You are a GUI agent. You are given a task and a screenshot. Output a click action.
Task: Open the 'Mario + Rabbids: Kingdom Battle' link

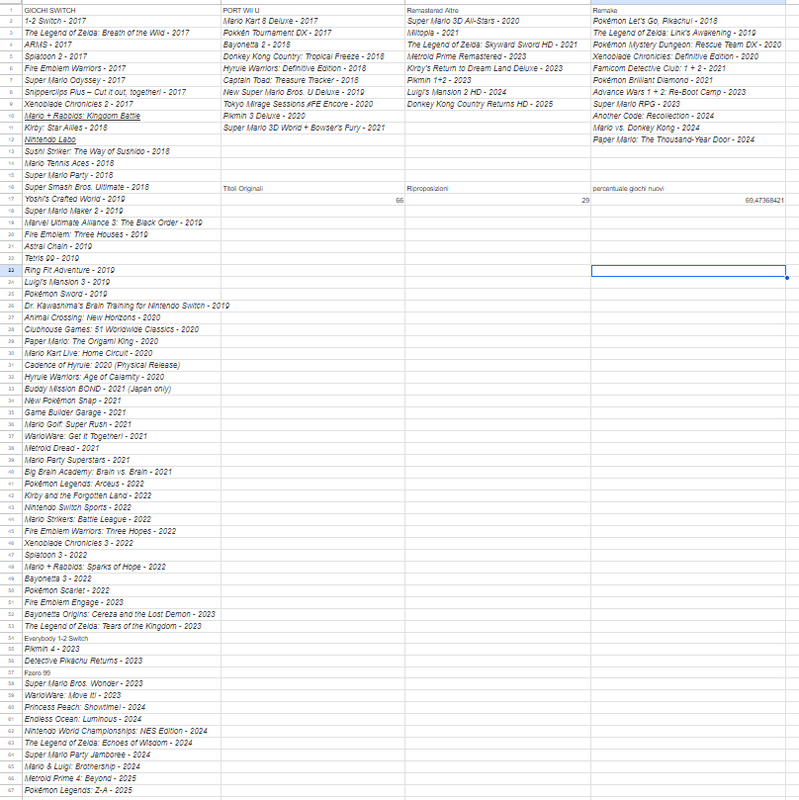pyautogui.click(x=82, y=116)
